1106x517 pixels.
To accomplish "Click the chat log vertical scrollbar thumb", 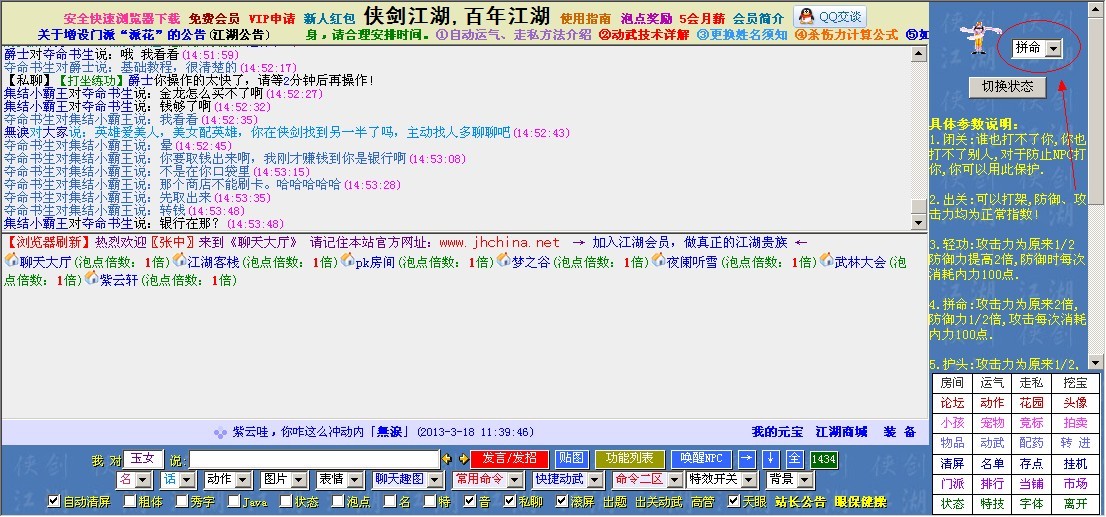I will pyautogui.click(x=918, y=207).
